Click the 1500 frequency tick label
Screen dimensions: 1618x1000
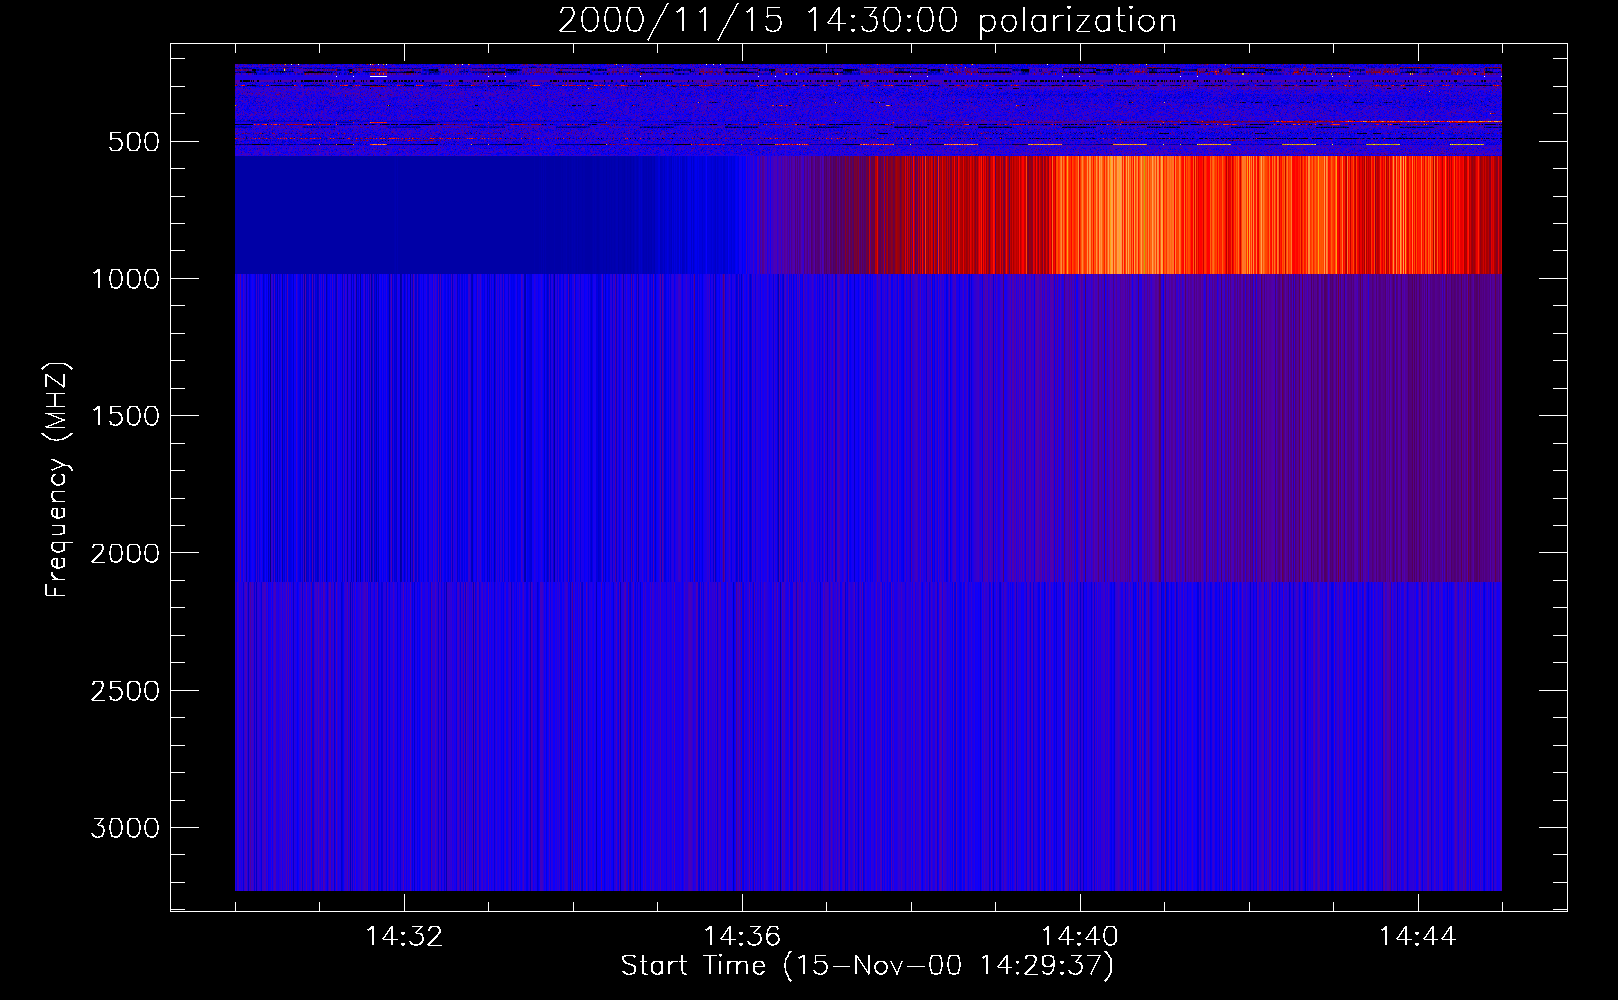pos(125,416)
